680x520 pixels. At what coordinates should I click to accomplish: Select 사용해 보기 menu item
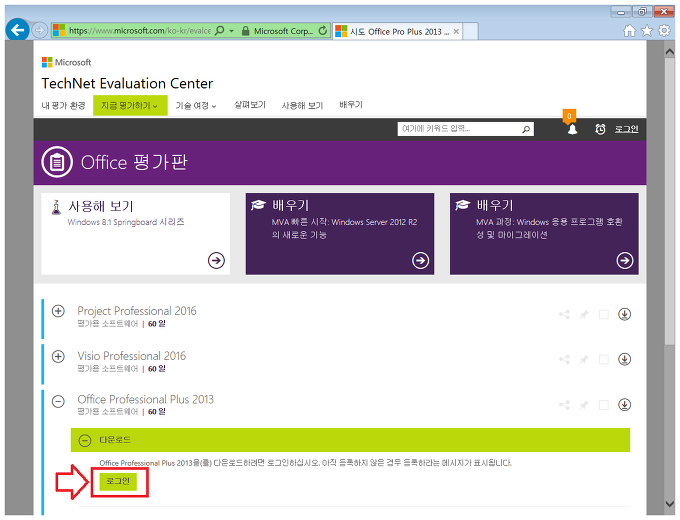coord(302,105)
